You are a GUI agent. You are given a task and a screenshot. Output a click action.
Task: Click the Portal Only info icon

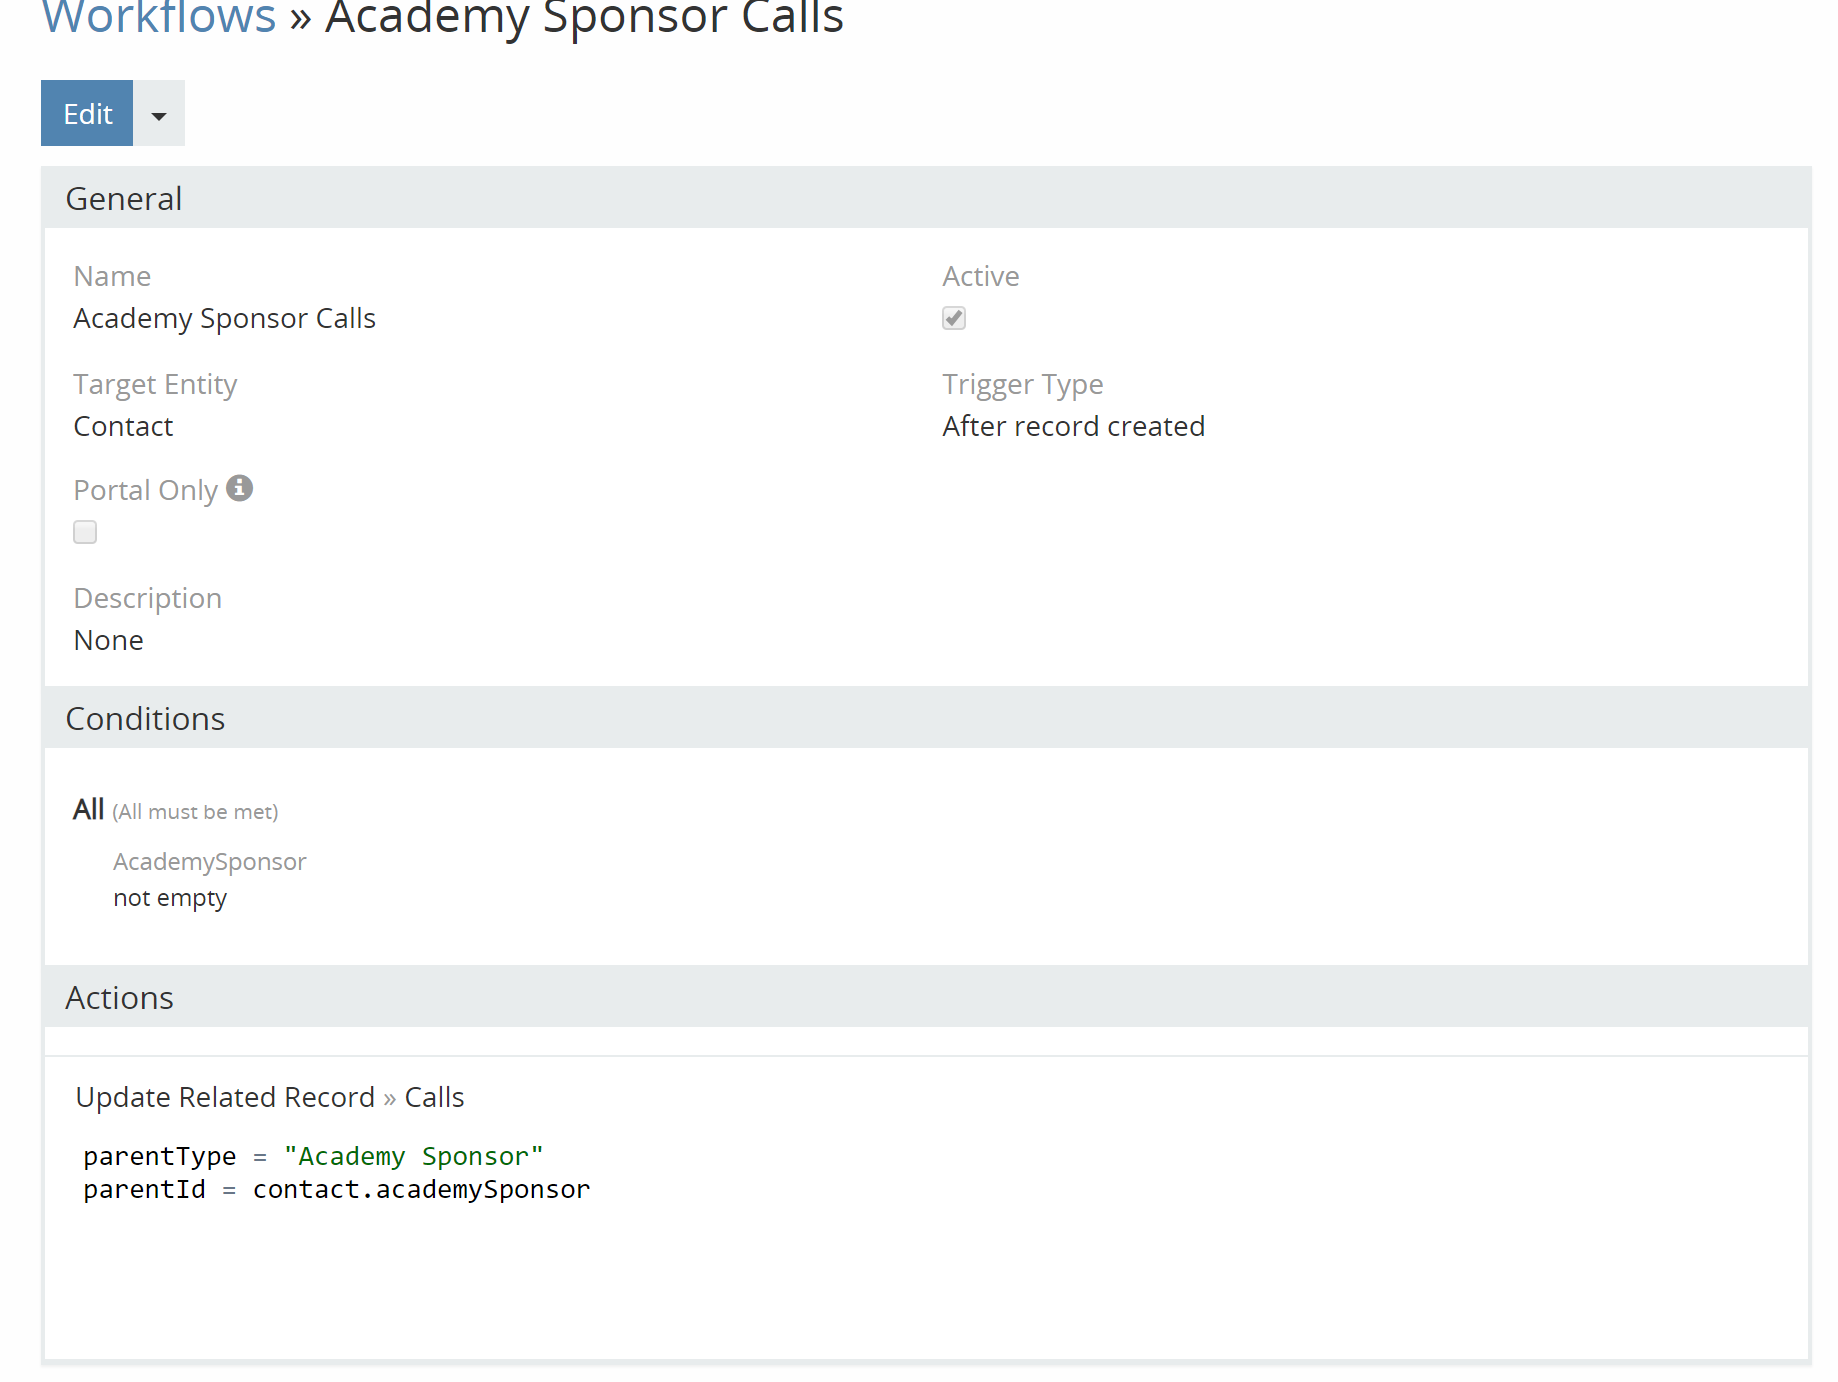pyautogui.click(x=239, y=488)
